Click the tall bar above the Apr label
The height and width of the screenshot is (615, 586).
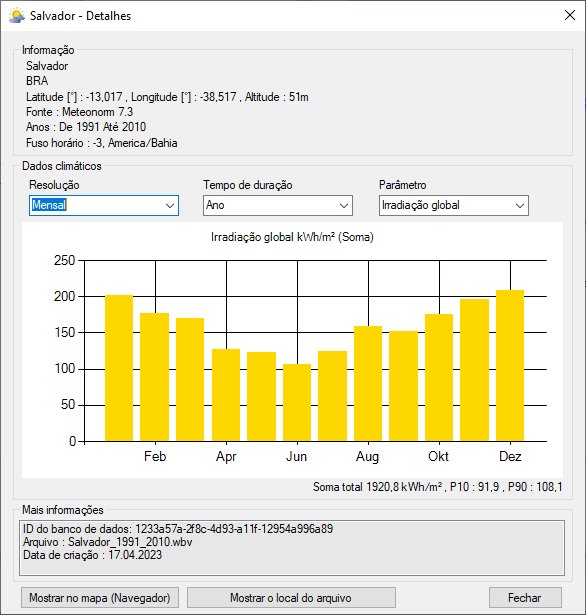(226, 395)
